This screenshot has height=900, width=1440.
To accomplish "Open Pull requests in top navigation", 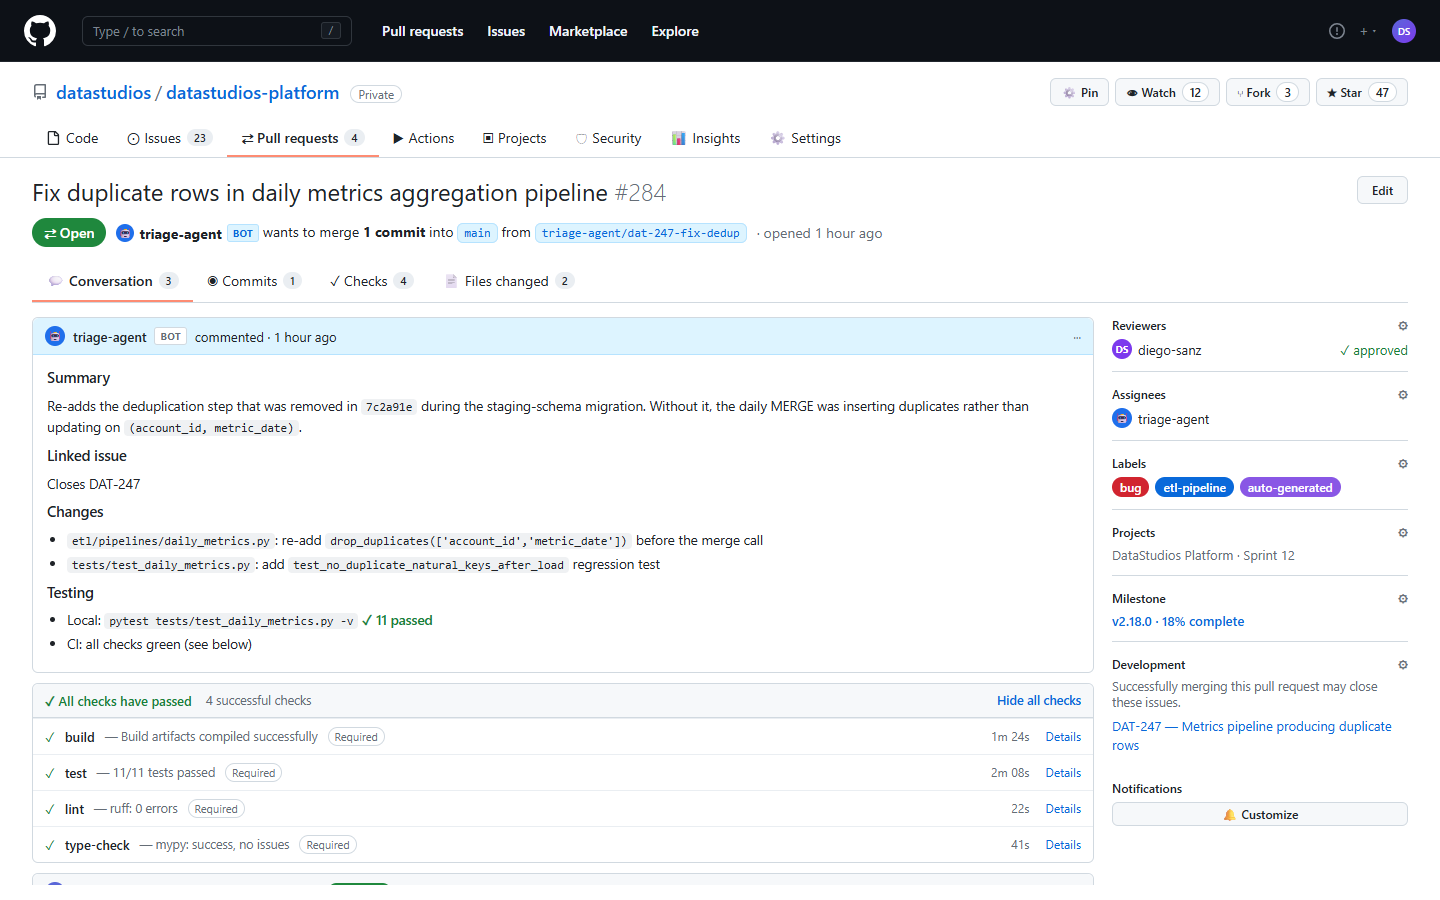I will (x=423, y=31).
